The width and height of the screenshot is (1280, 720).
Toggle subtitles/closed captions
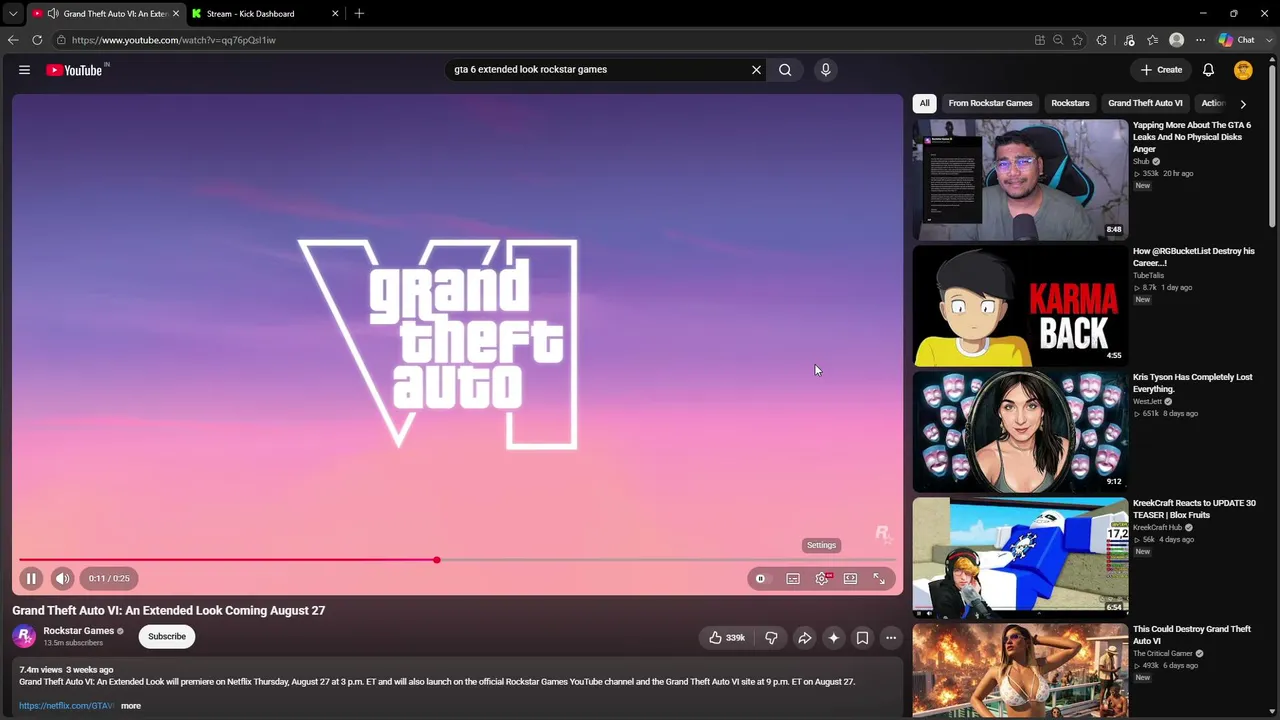click(793, 578)
